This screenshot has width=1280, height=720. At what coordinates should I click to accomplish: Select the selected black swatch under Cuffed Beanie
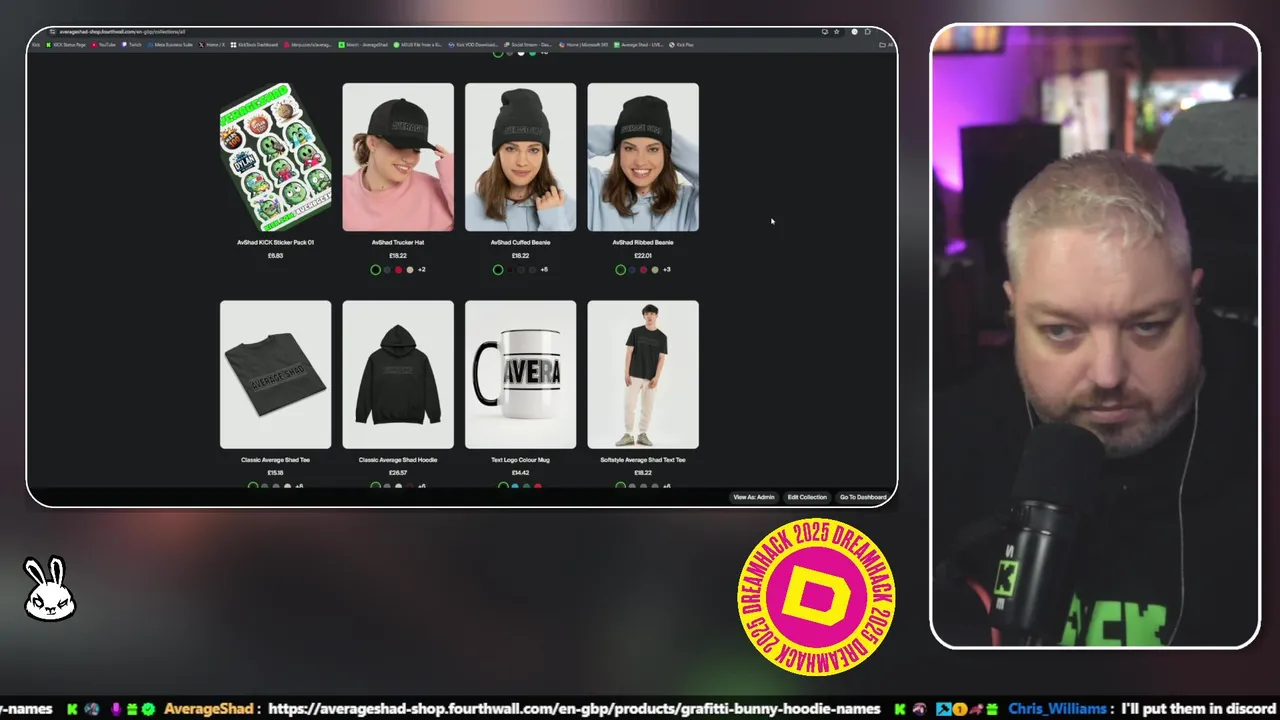[498, 270]
